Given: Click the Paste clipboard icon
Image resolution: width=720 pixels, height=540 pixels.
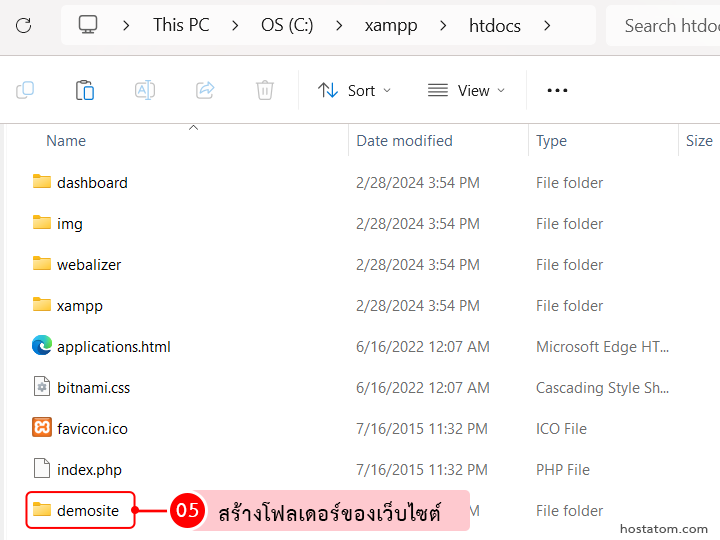Looking at the screenshot, I should point(85,90).
